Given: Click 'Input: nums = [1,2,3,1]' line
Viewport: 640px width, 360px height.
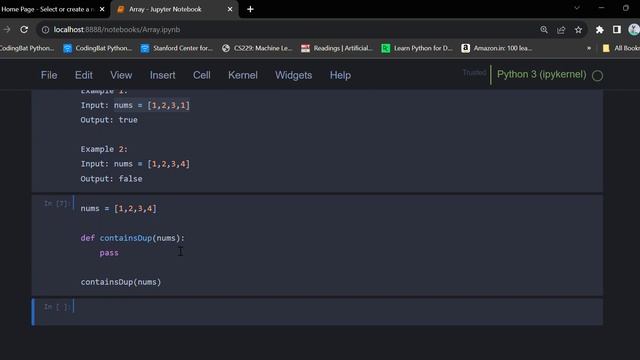Looking at the screenshot, I should click(135, 105).
